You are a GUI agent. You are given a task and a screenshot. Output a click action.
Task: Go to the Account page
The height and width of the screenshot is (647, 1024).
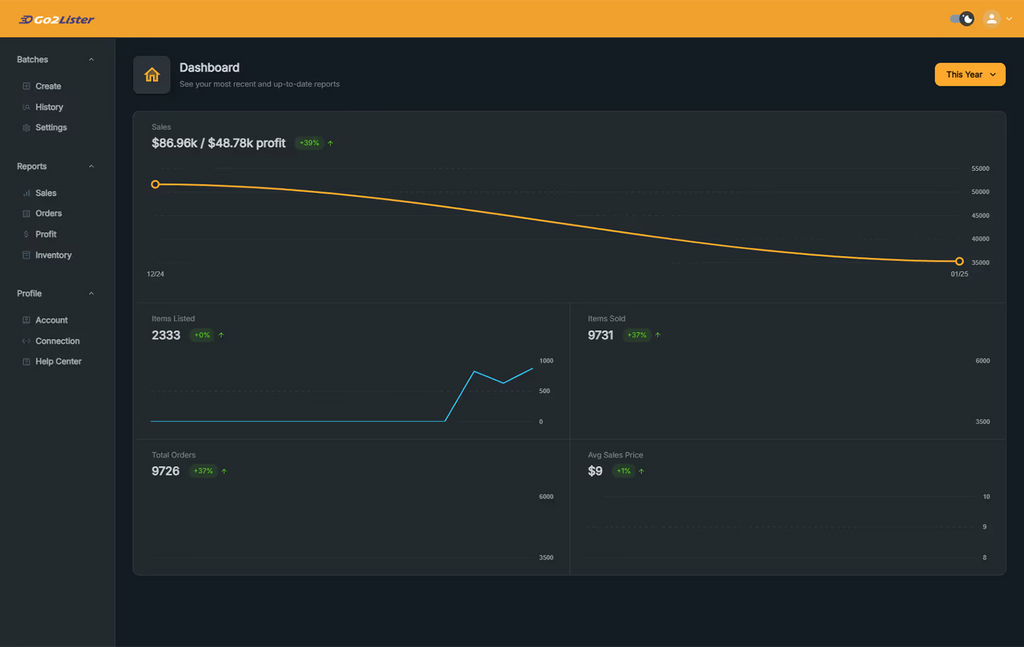(x=51, y=320)
